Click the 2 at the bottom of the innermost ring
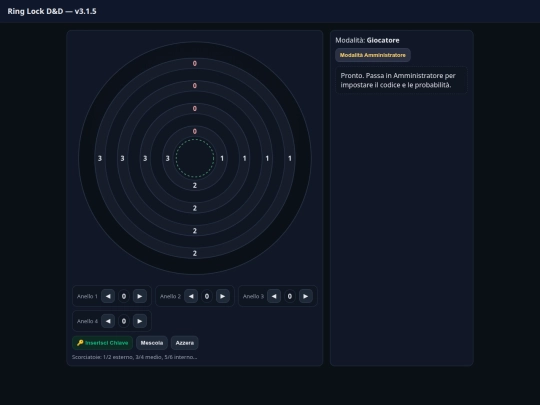 pos(195,186)
